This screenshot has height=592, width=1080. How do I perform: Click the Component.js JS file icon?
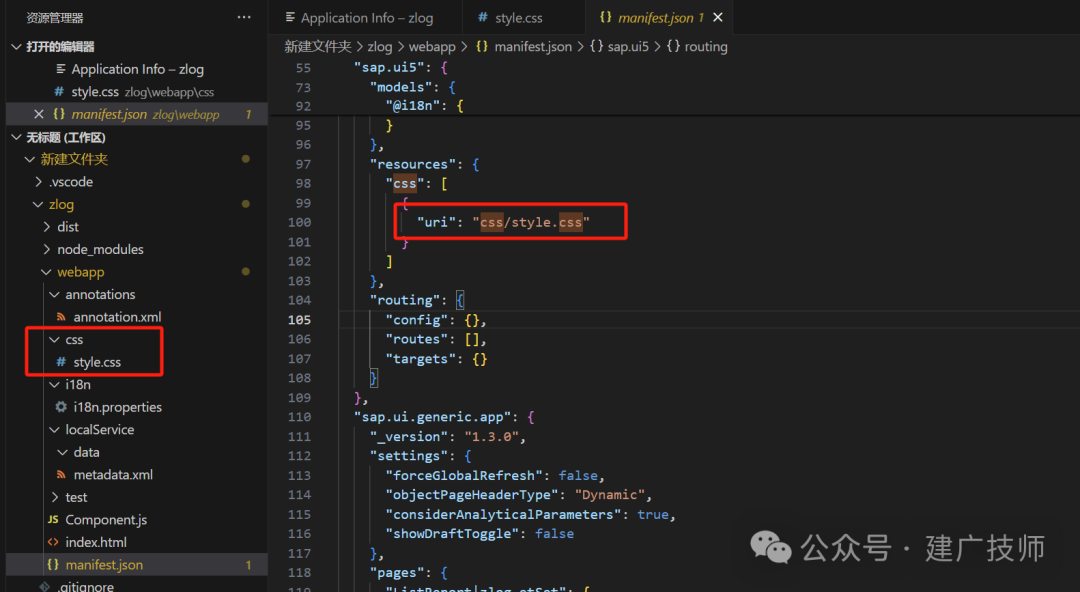pos(53,520)
